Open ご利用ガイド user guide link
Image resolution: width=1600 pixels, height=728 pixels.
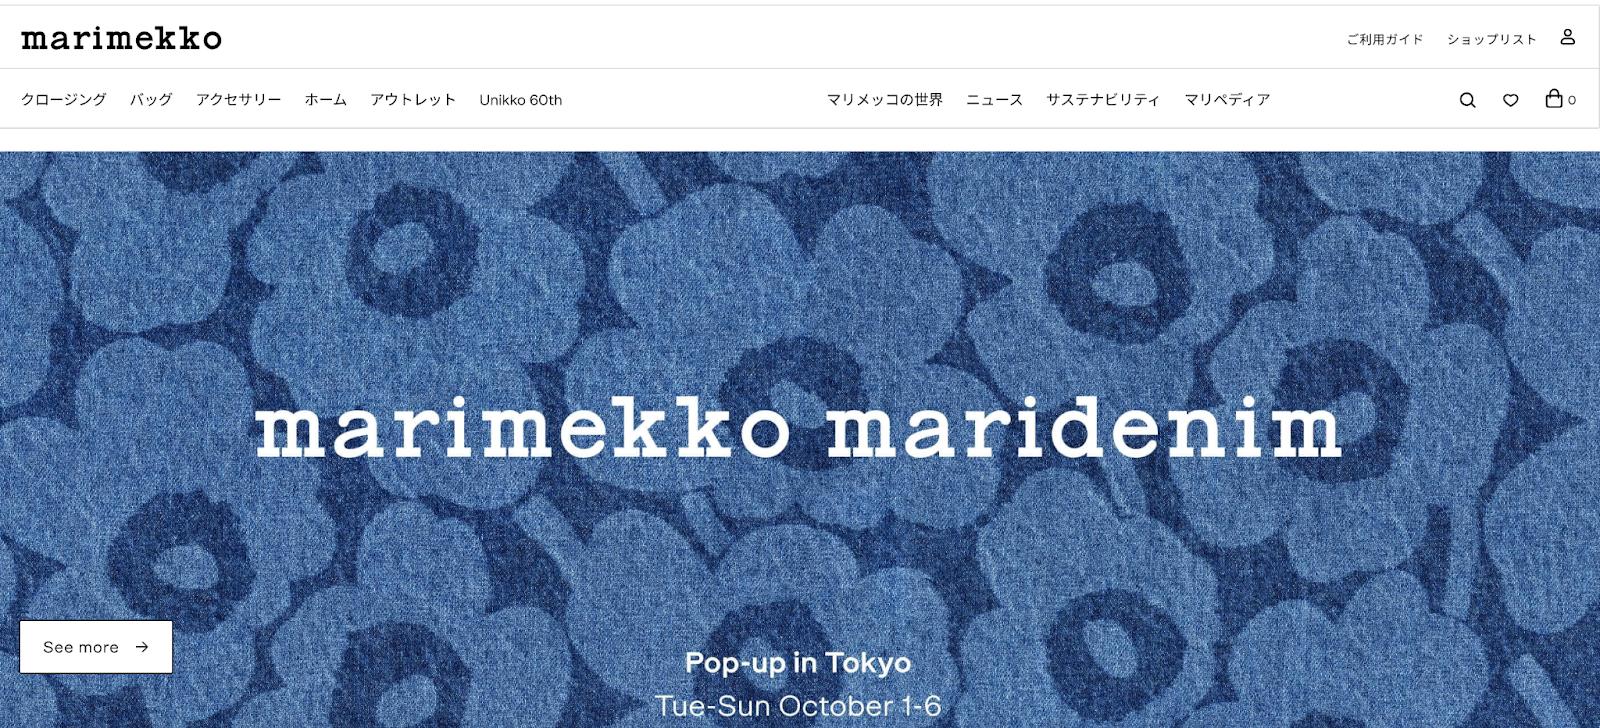tap(1385, 39)
